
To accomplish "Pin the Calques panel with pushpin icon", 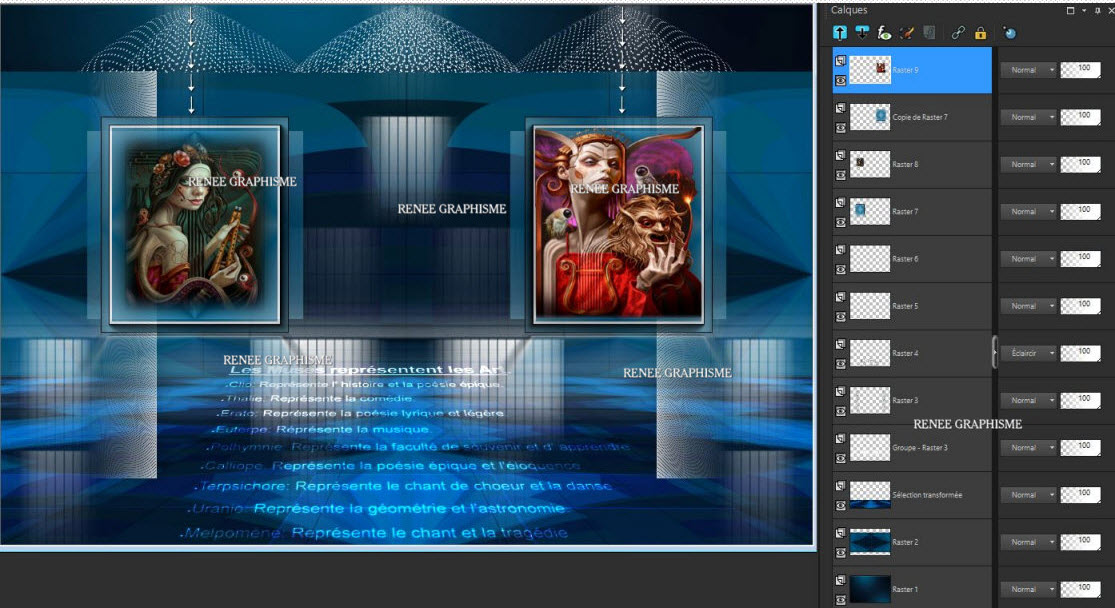I will (1098, 11).
